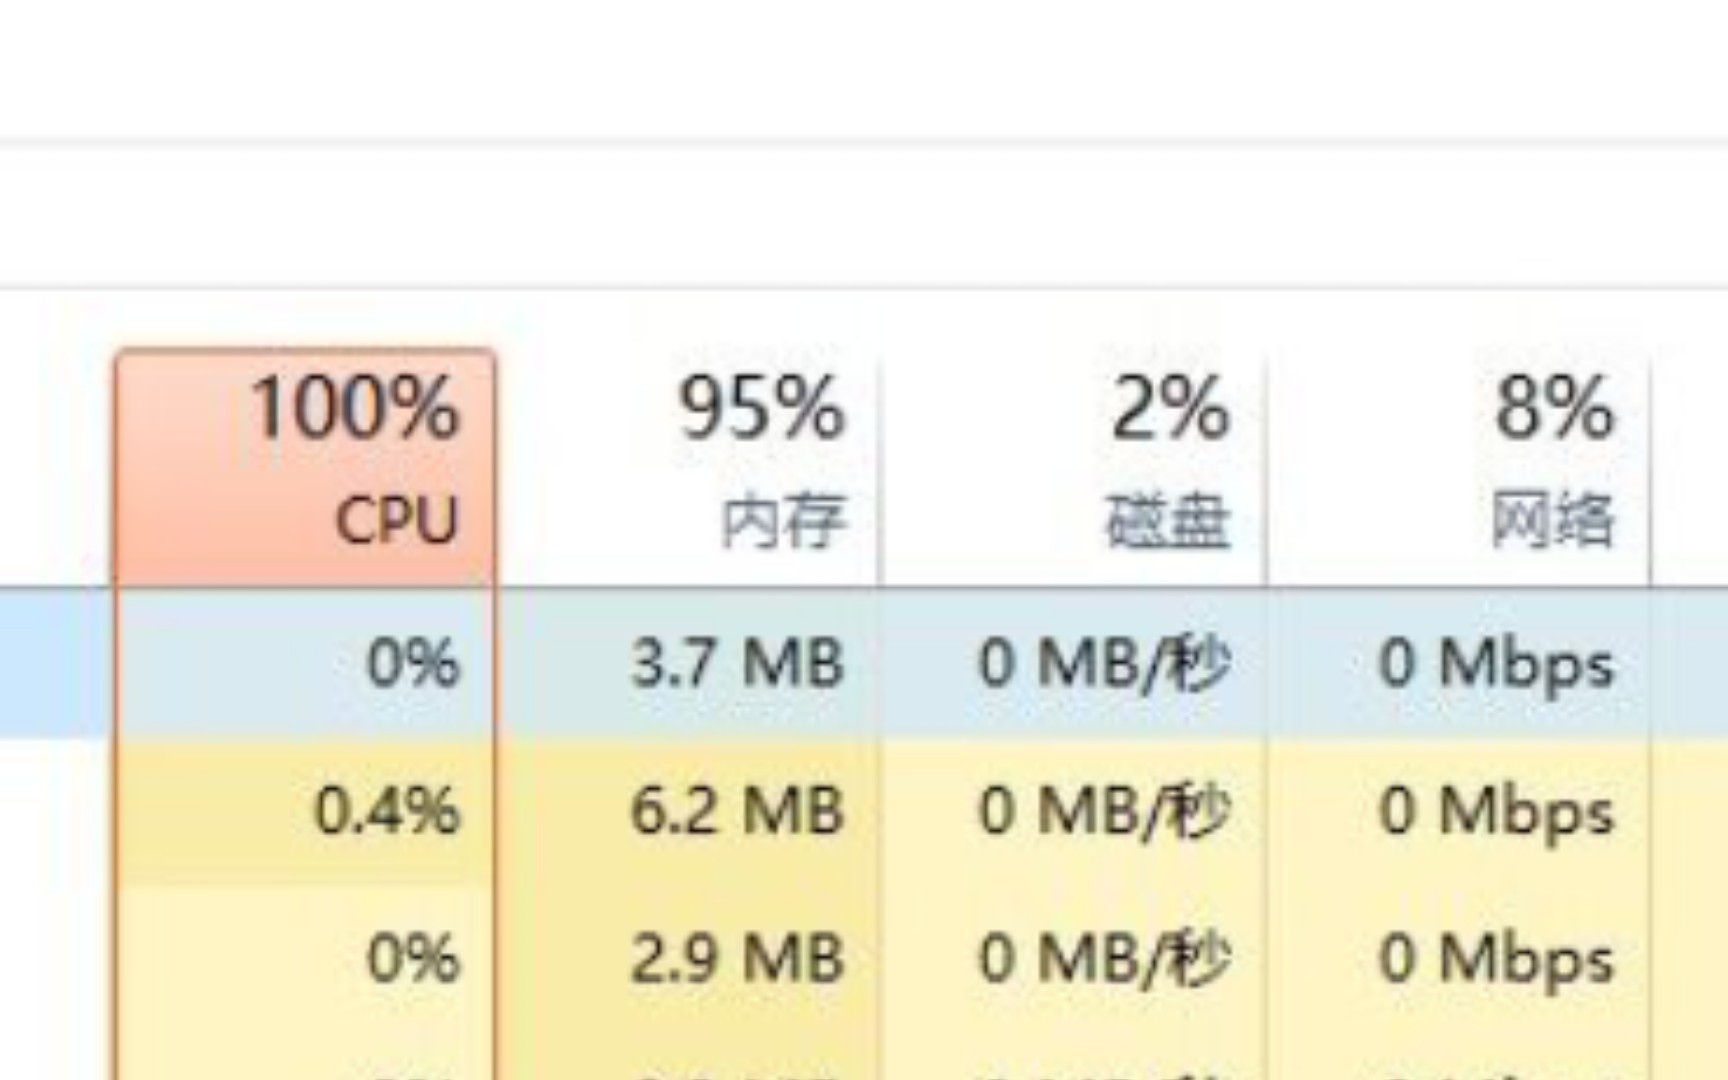This screenshot has height=1080, width=1728.
Task: Click the 0 MB/秒 disk cell in the highlighted row
Action: (1103, 663)
